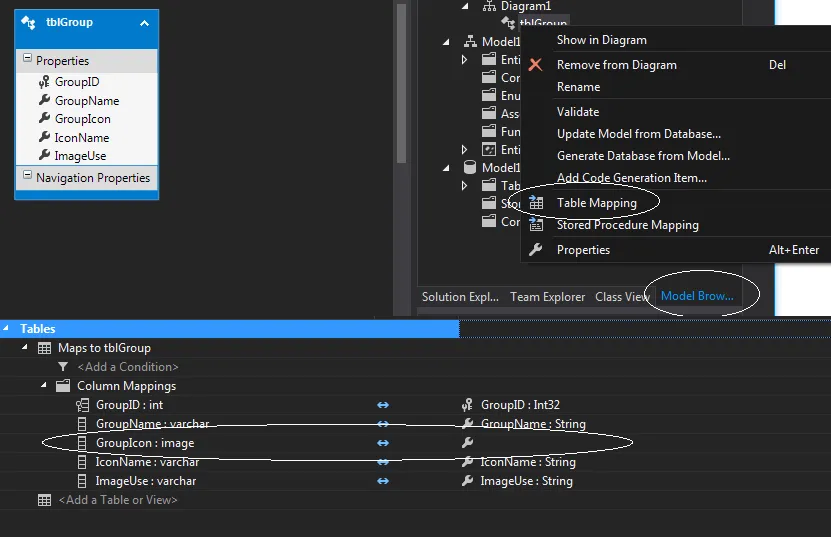Click the diagram vertical scrollbar thumb

point(401,83)
